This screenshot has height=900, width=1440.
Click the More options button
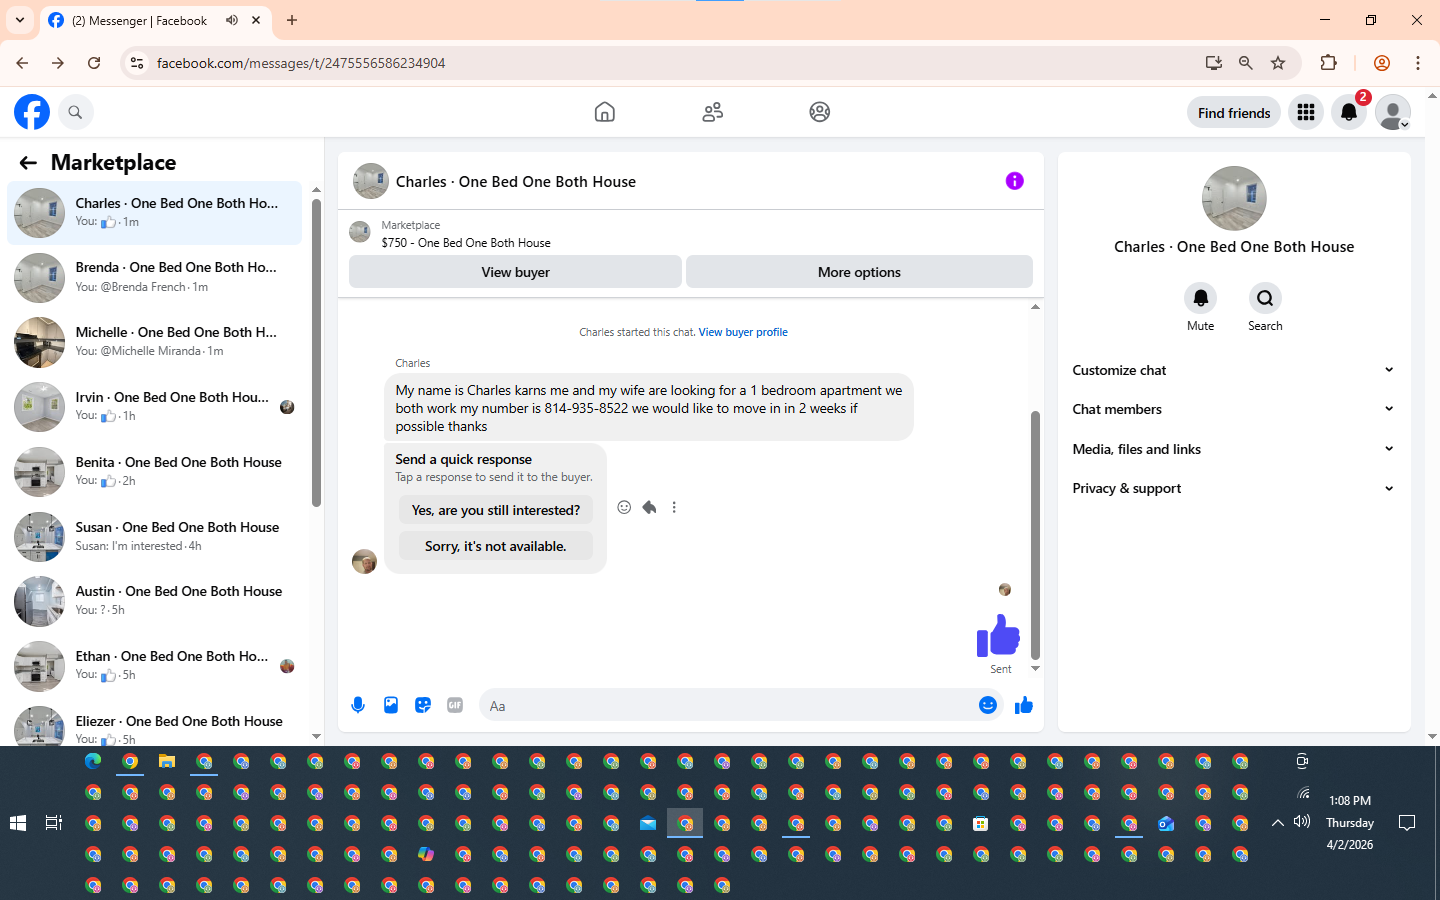tap(859, 272)
